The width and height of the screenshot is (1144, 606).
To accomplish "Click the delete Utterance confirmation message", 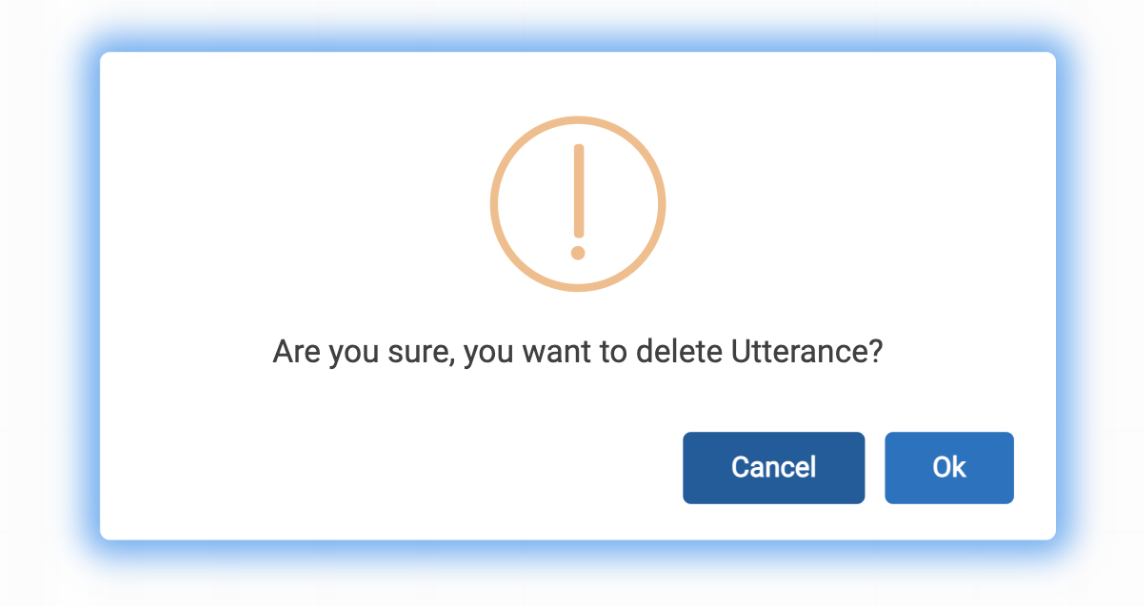I will 577,352.
